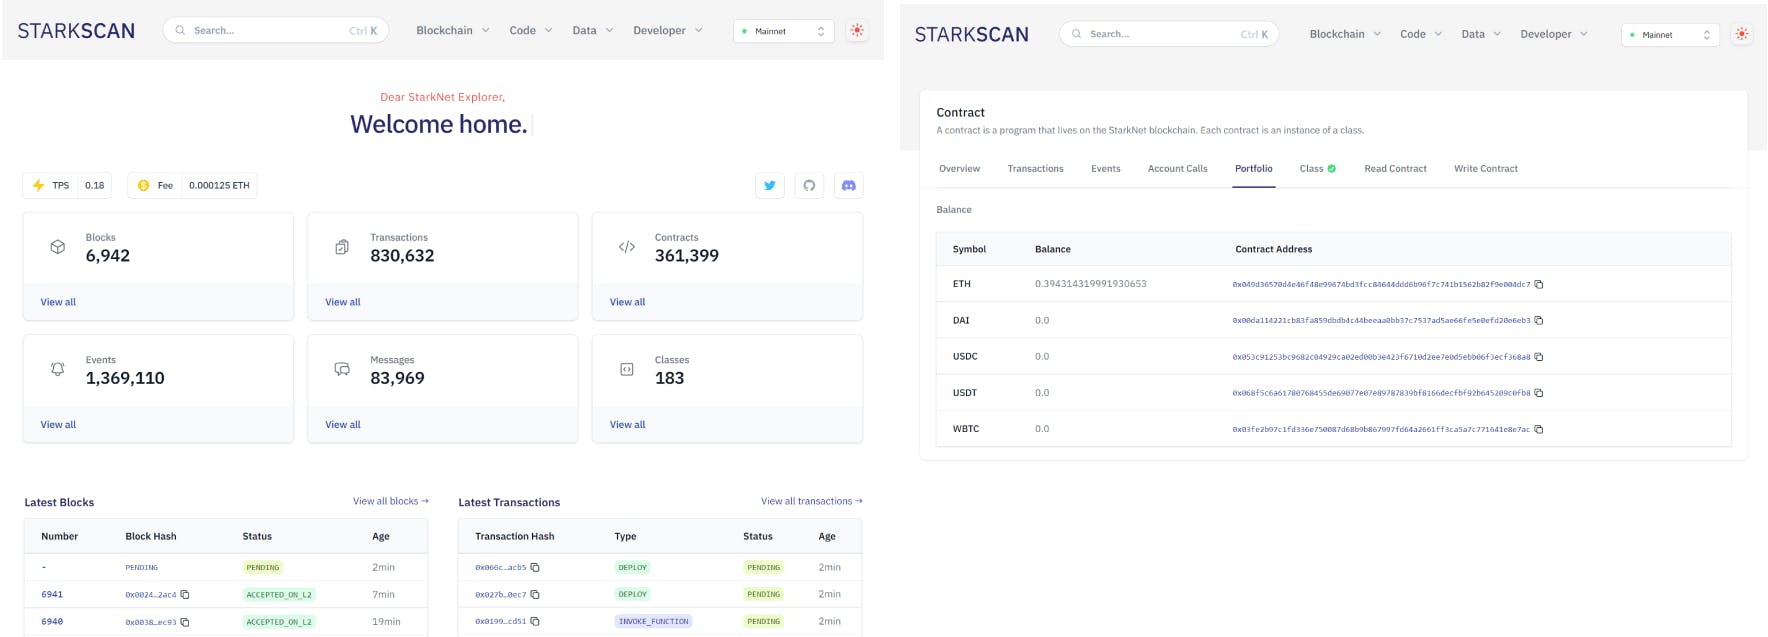Click View all under Contracts card

click(628, 302)
